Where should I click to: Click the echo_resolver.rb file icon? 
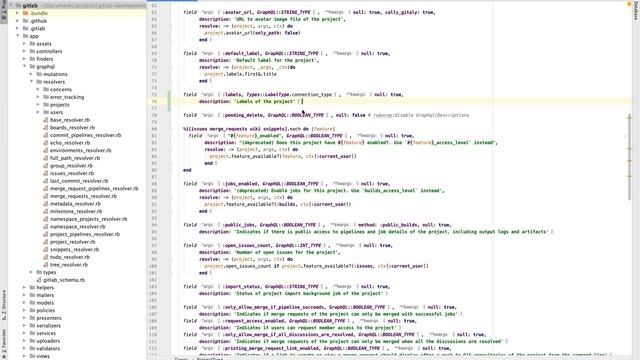click(46, 143)
